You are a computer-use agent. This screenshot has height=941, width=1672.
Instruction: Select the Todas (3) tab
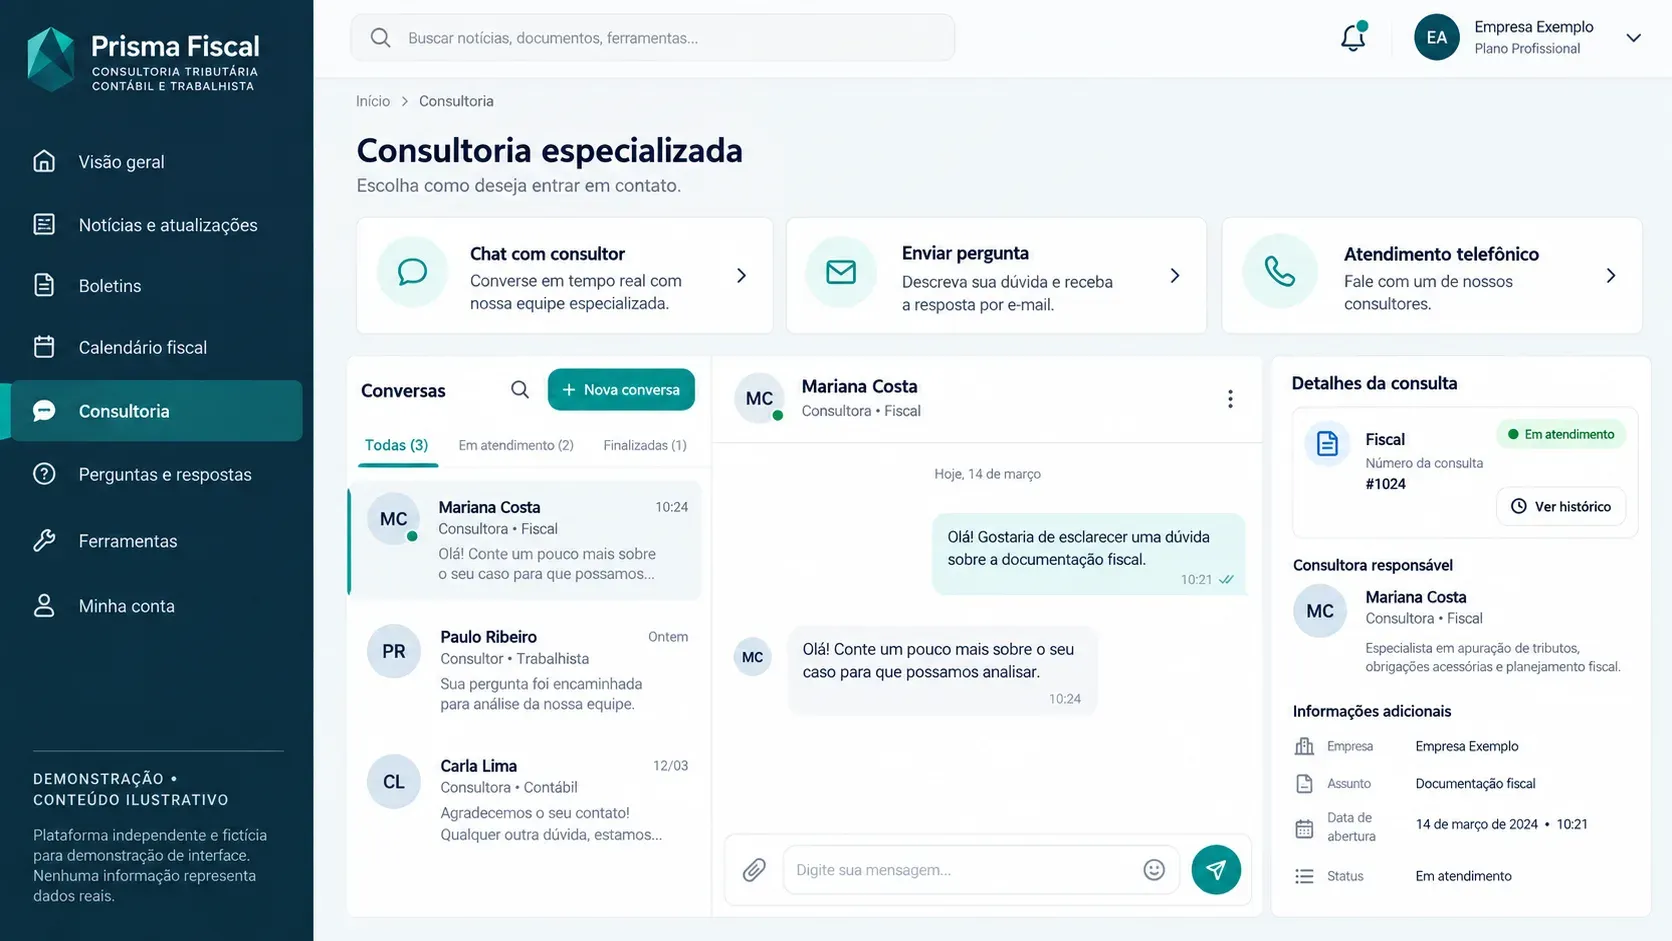(x=396, y=445)
